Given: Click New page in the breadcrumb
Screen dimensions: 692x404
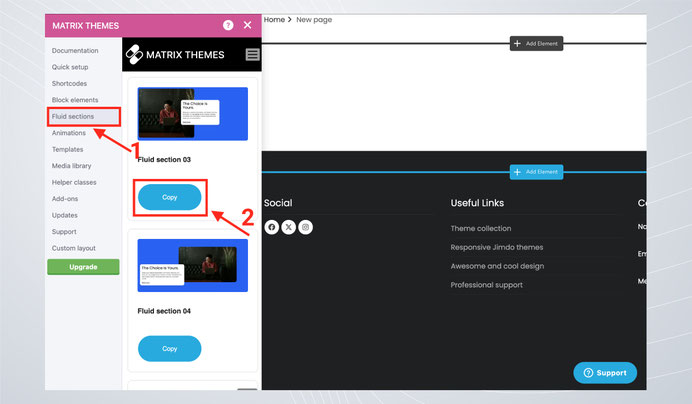Looking at the screenshot, I should (x=314, y=19).
